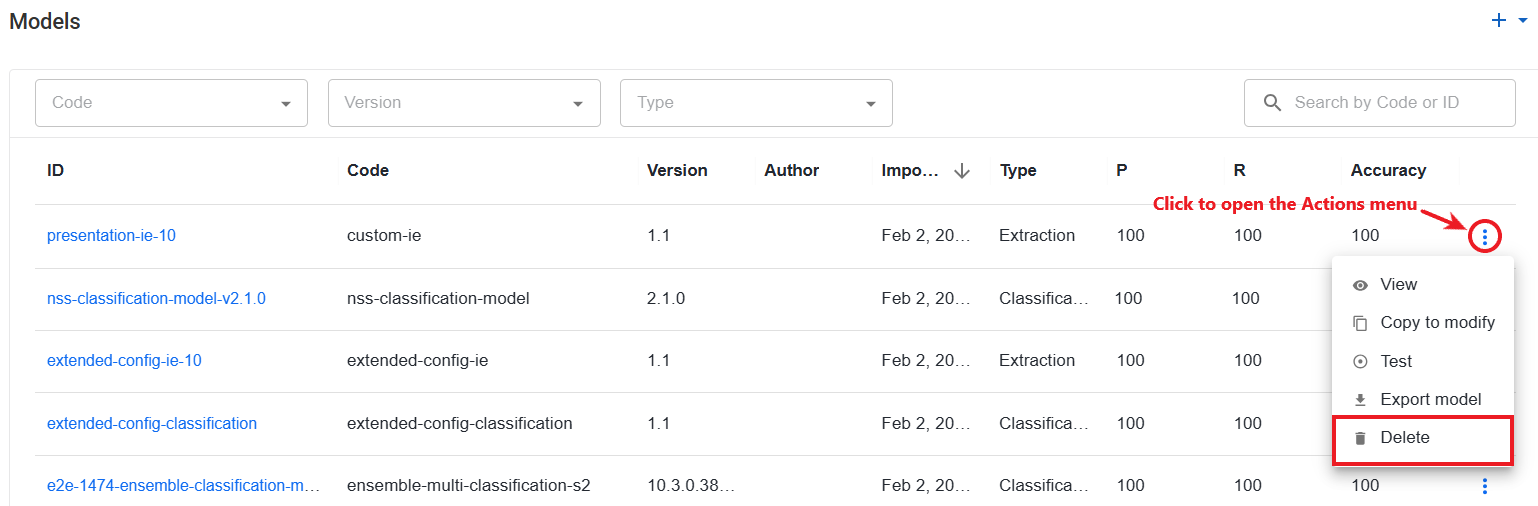Viewport: 1538px width, 506px height.
Task: Open extended-config-classification model link
Action: [x=152, y=423]
